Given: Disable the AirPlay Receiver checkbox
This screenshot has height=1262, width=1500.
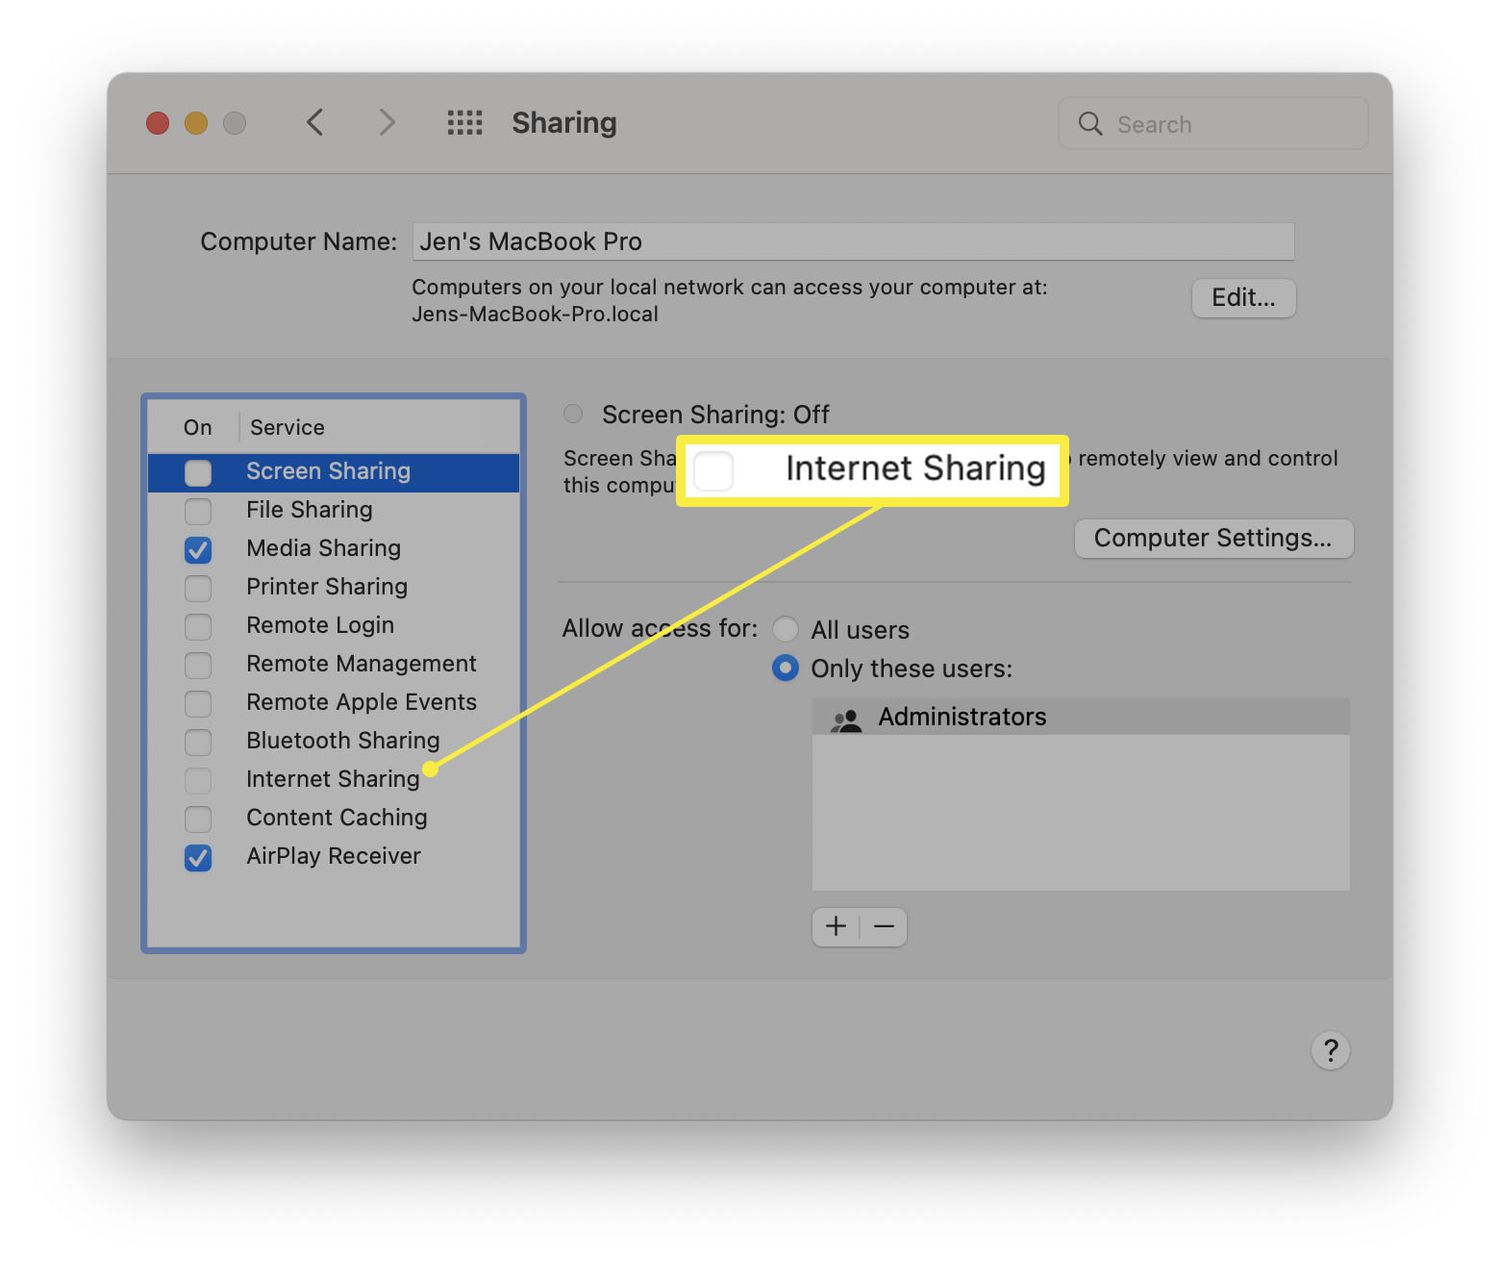Looking at the screenshot, I should click(x=198, y=857).
